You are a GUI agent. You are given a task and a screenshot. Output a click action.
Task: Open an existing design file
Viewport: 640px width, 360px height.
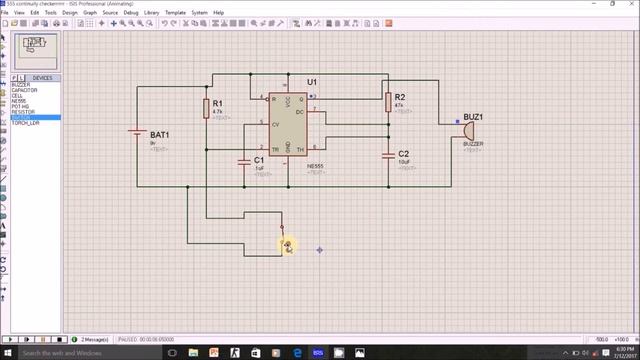(14, 24)
